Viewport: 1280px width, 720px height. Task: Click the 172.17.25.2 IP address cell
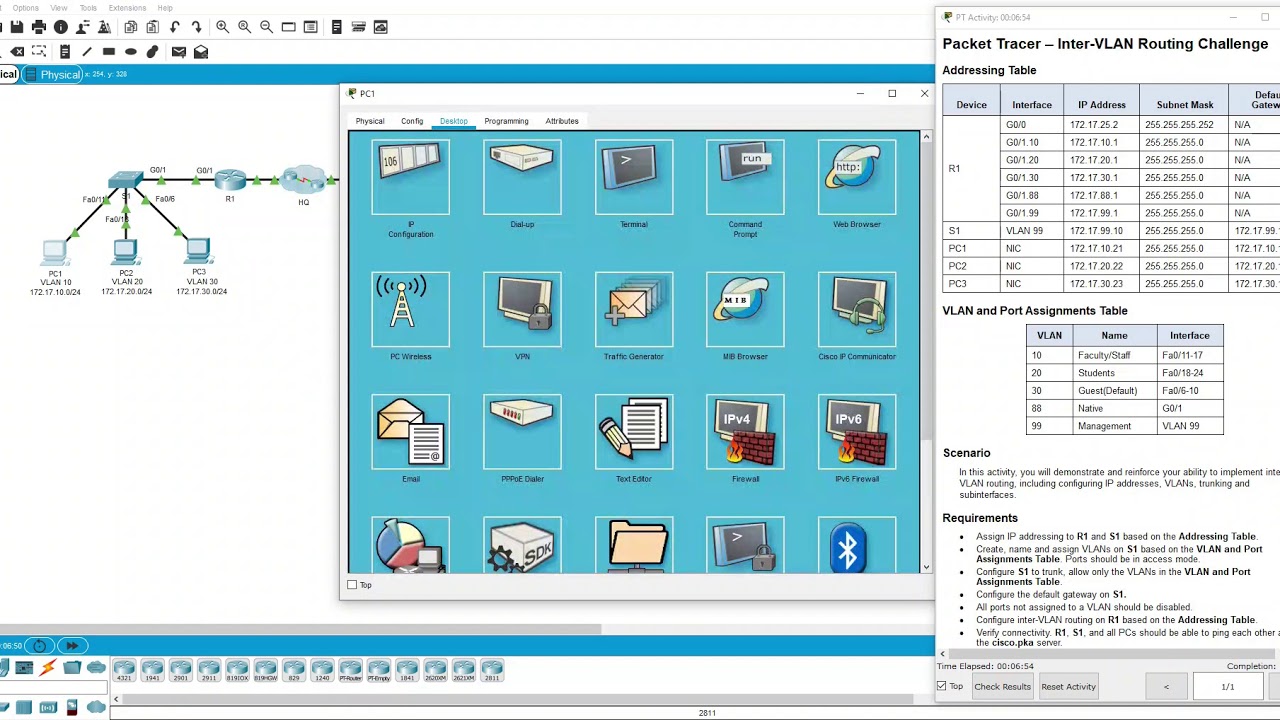click(x=1102, y=125)
